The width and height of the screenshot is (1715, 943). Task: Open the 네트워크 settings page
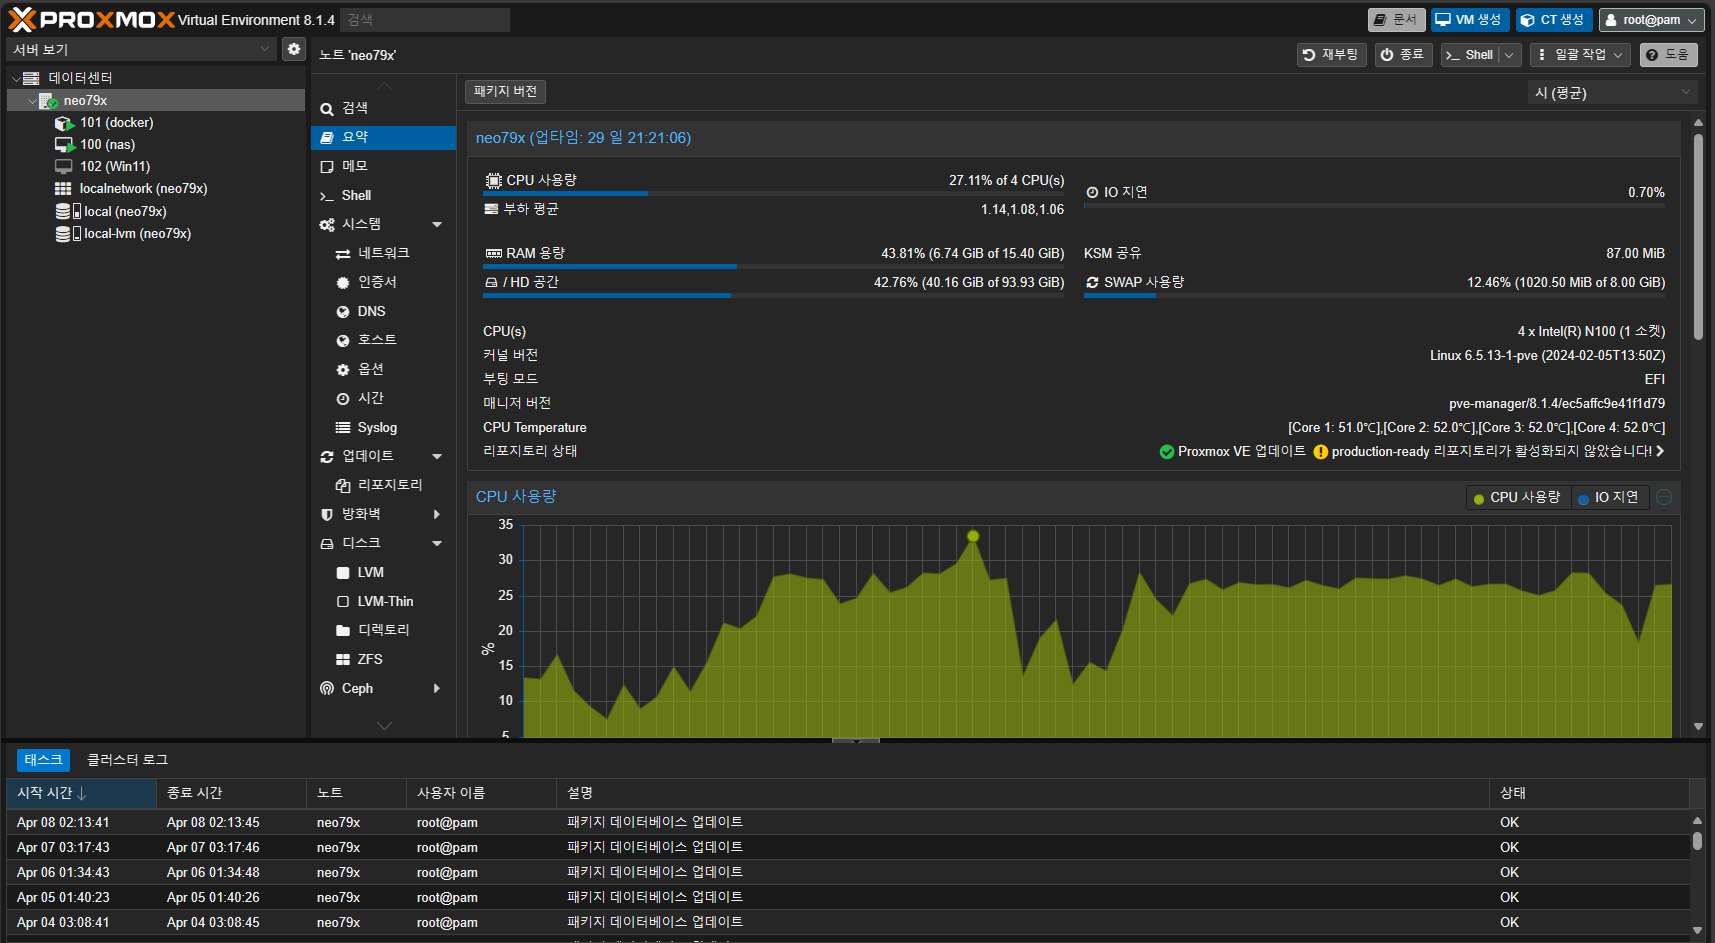(384, 254)
